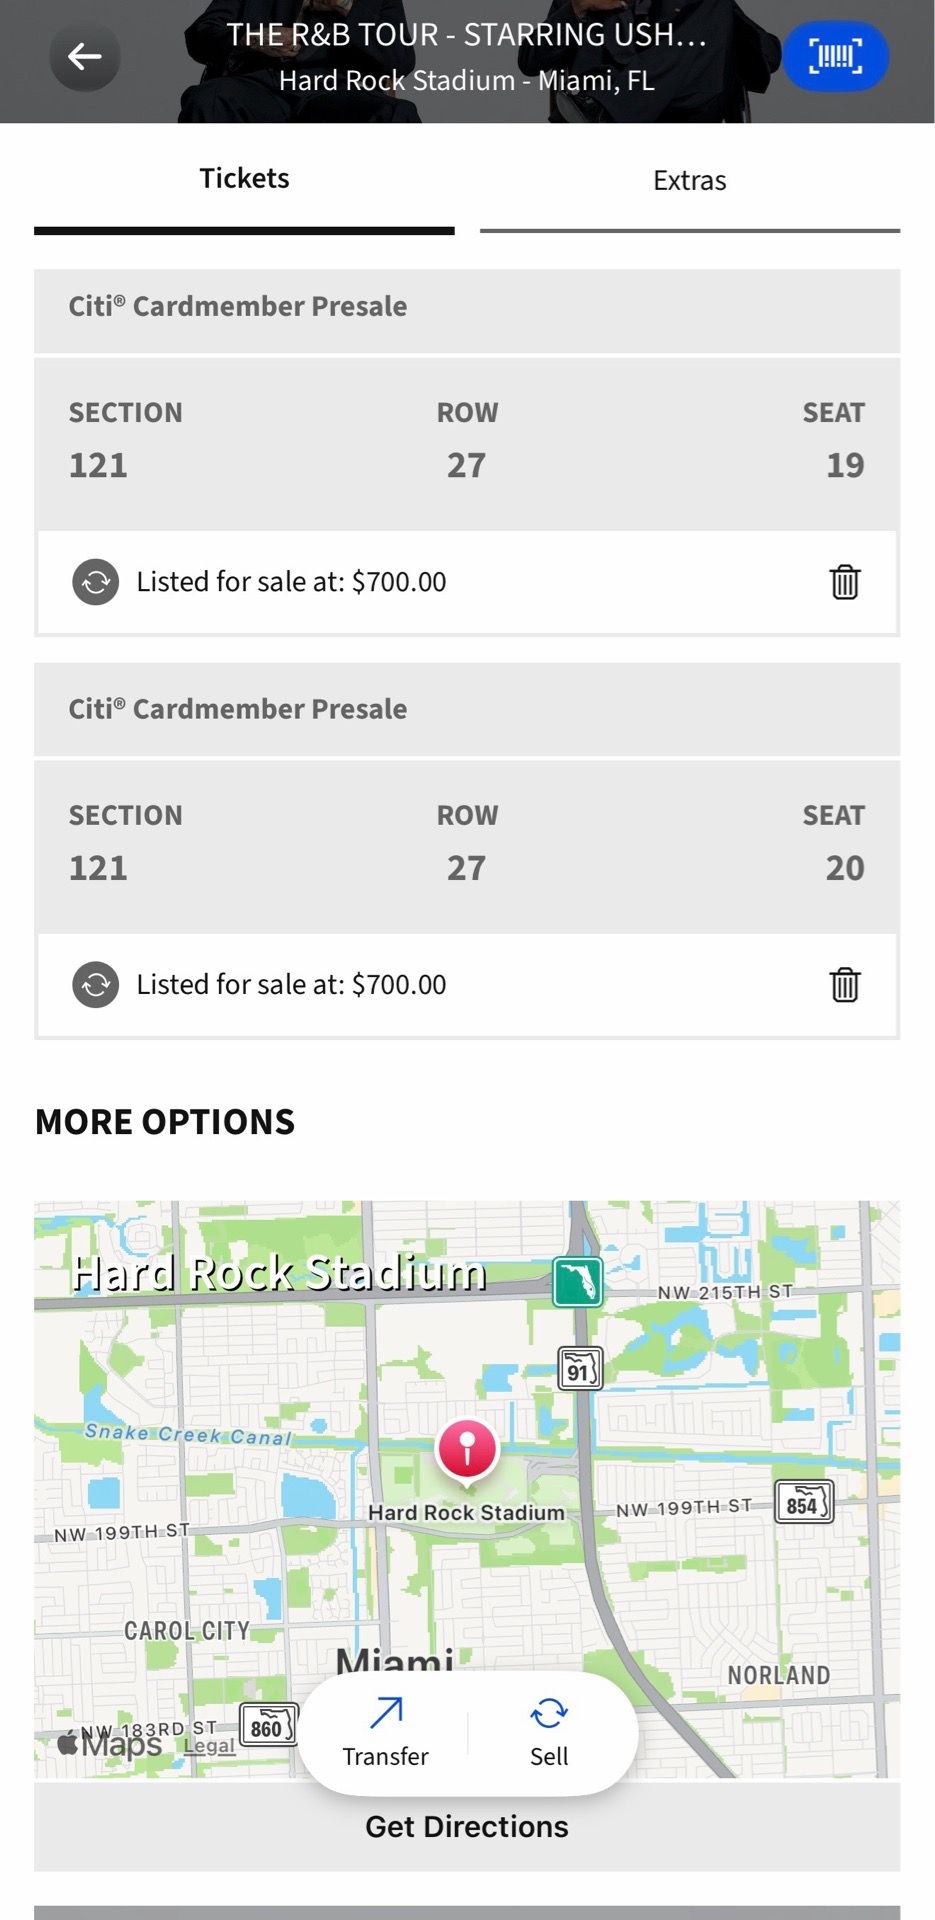Delete the seat 20 sale listing
Screen dimensions: 935x1920
tap(845, 985)
